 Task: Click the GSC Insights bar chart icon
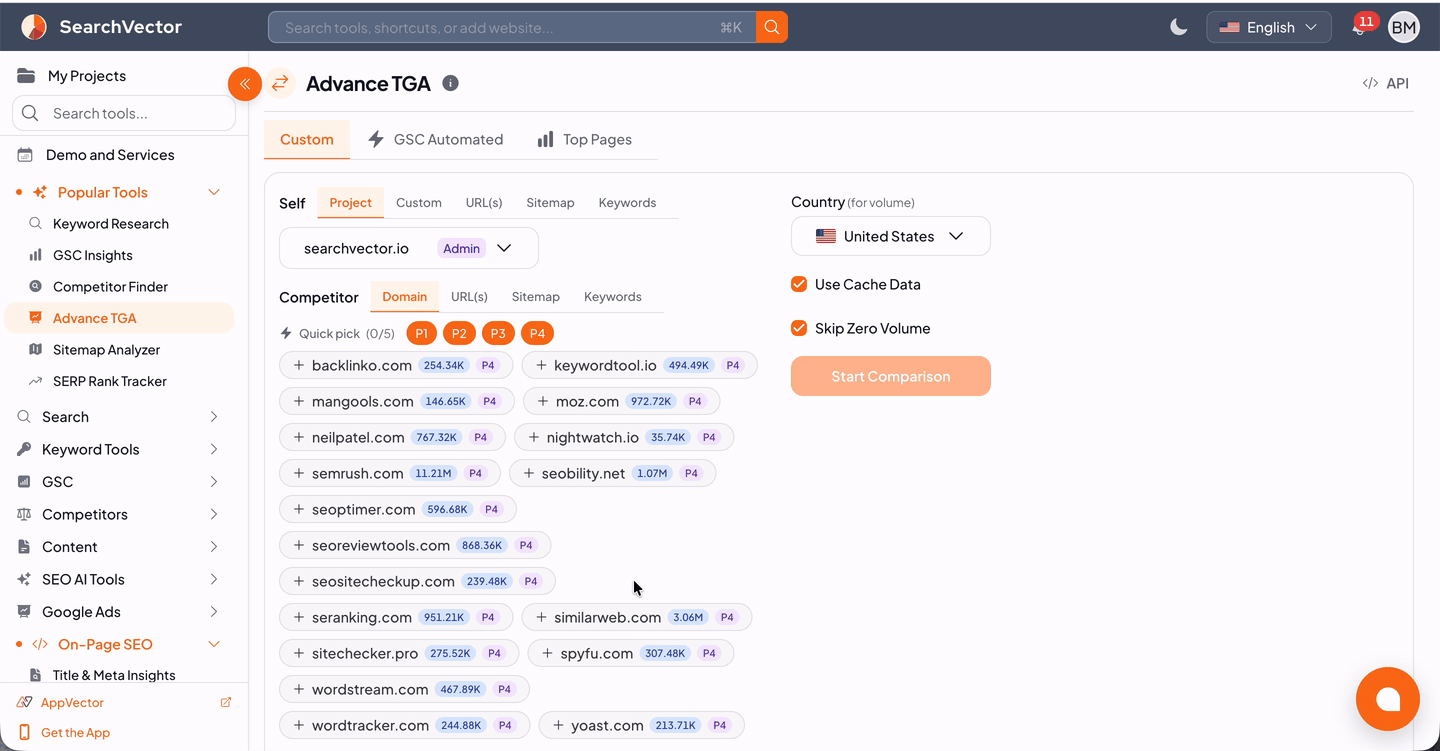[36, 255]
